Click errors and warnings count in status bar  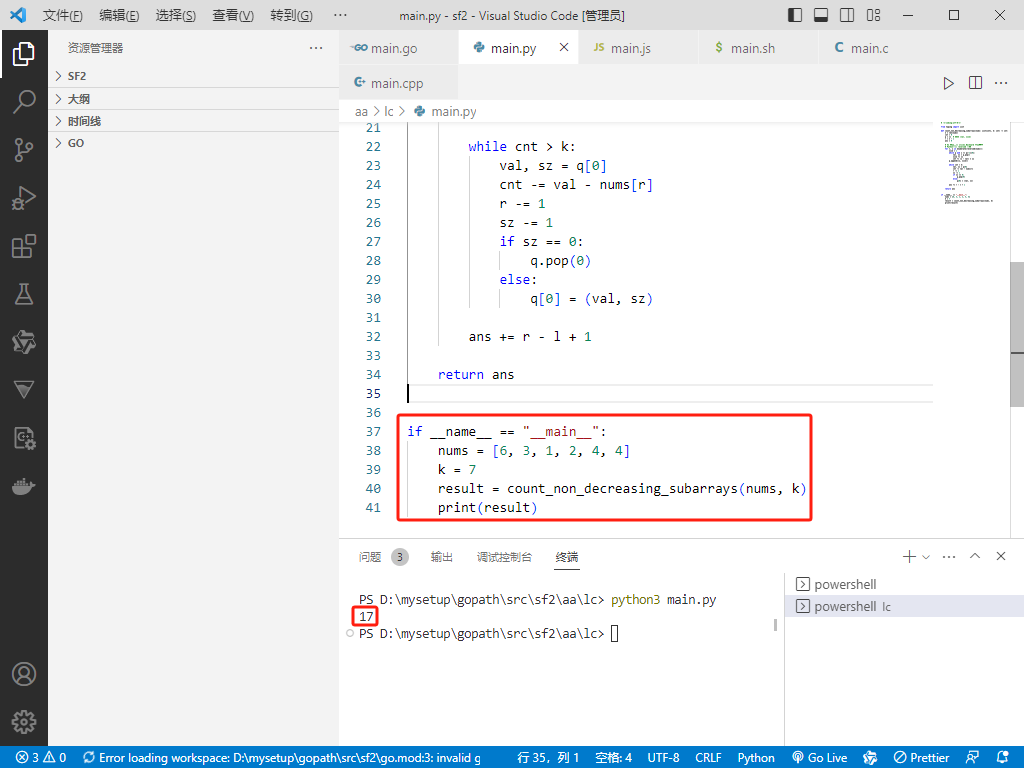(x=40, y=758)
